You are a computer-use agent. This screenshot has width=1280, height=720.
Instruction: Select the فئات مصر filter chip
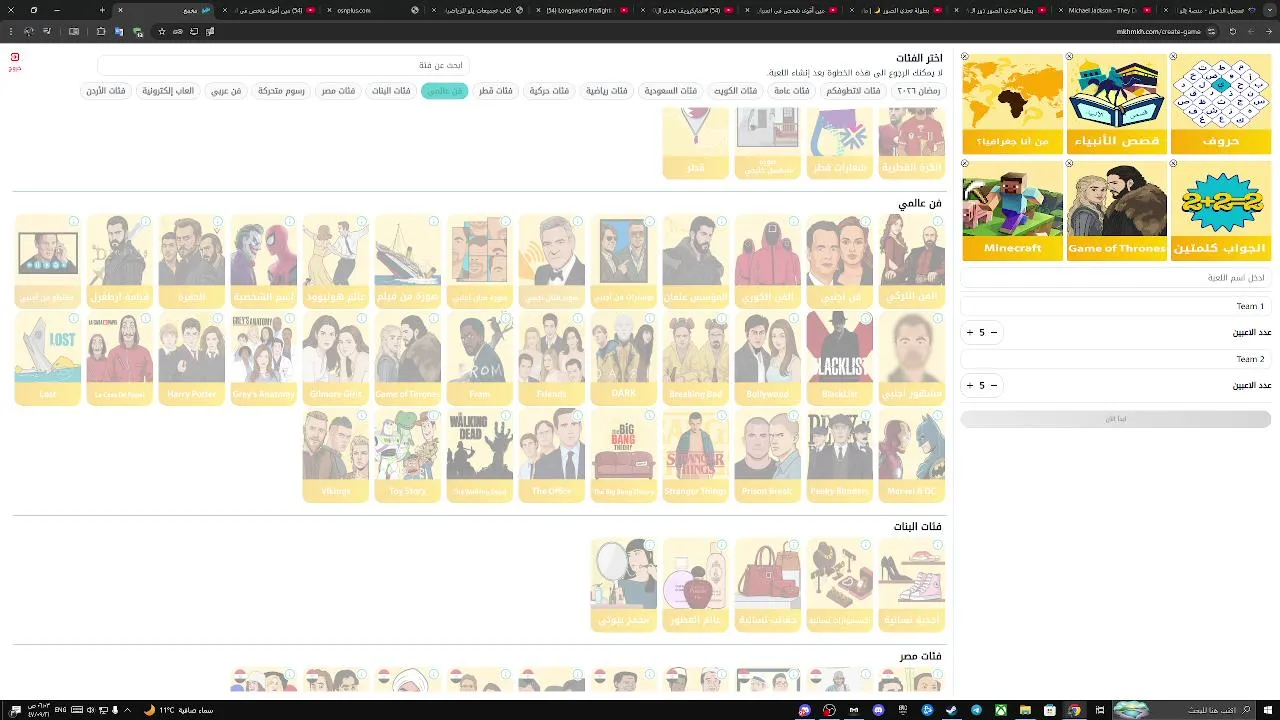coord(338,91)
